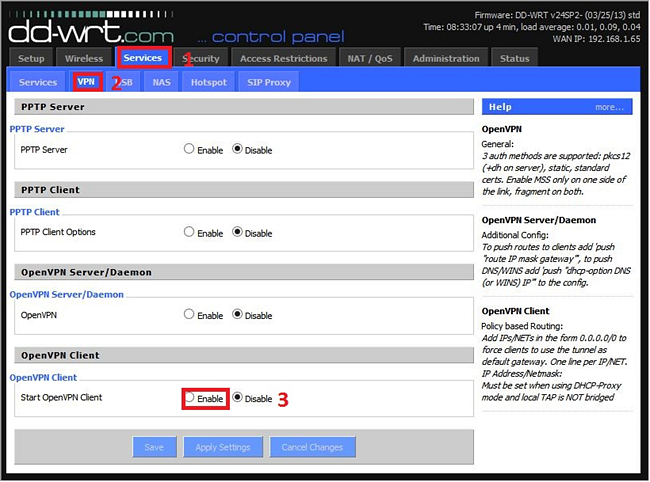Click the Time and load average text
This screenshot has width=650, height=482.
[532, 27]
